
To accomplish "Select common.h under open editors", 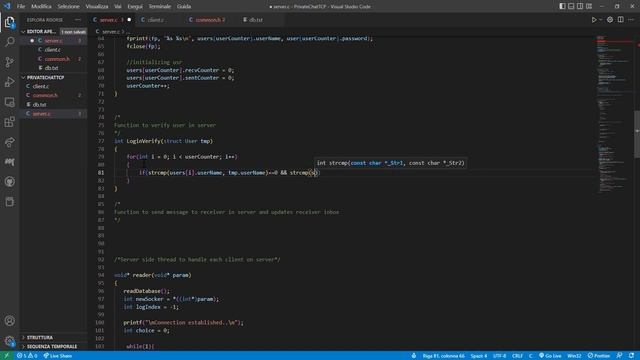I will (x=53, y=59).
